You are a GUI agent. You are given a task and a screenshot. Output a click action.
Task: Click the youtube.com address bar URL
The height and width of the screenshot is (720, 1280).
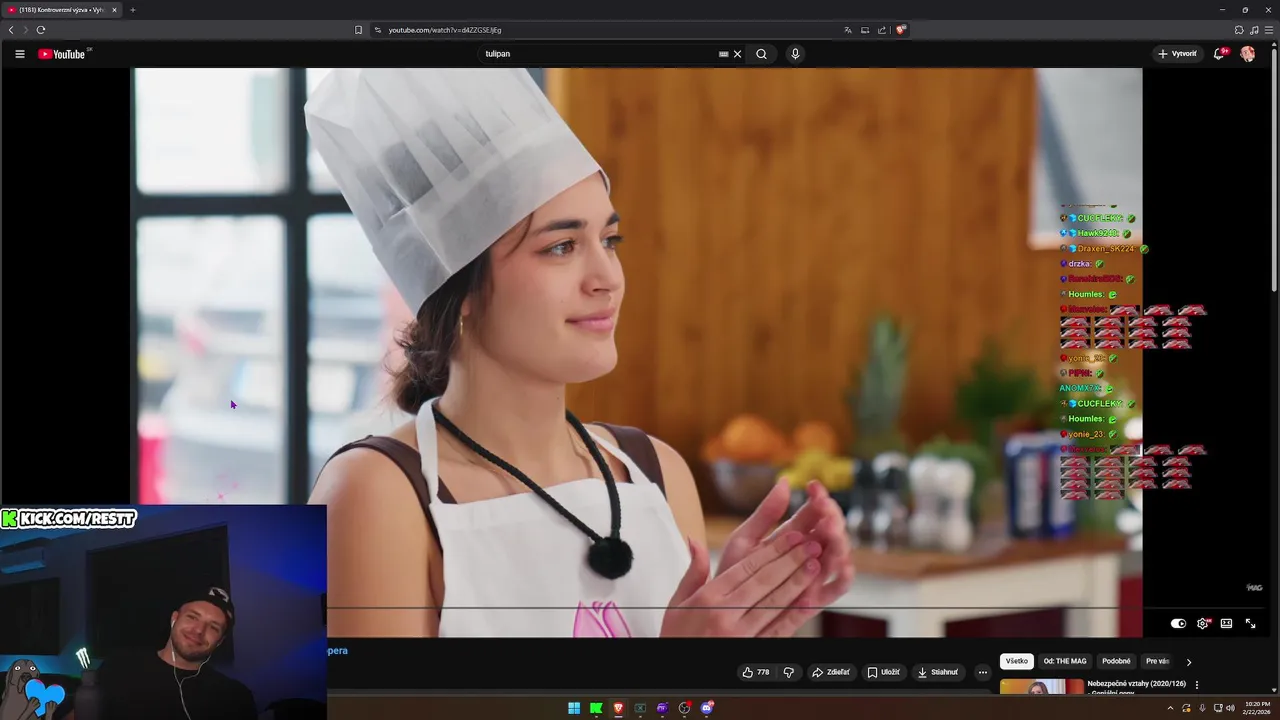click(x=445, y=30)
